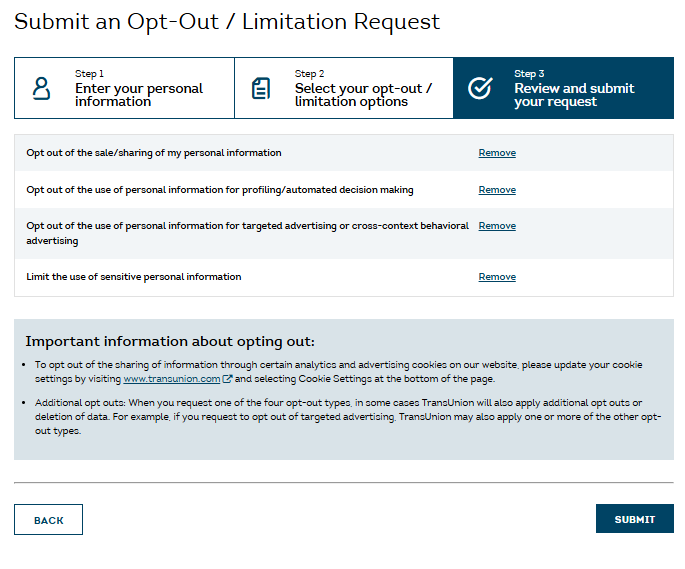
Task: Click the checkmark circle icon in Step 3
Action: point(480,88)
